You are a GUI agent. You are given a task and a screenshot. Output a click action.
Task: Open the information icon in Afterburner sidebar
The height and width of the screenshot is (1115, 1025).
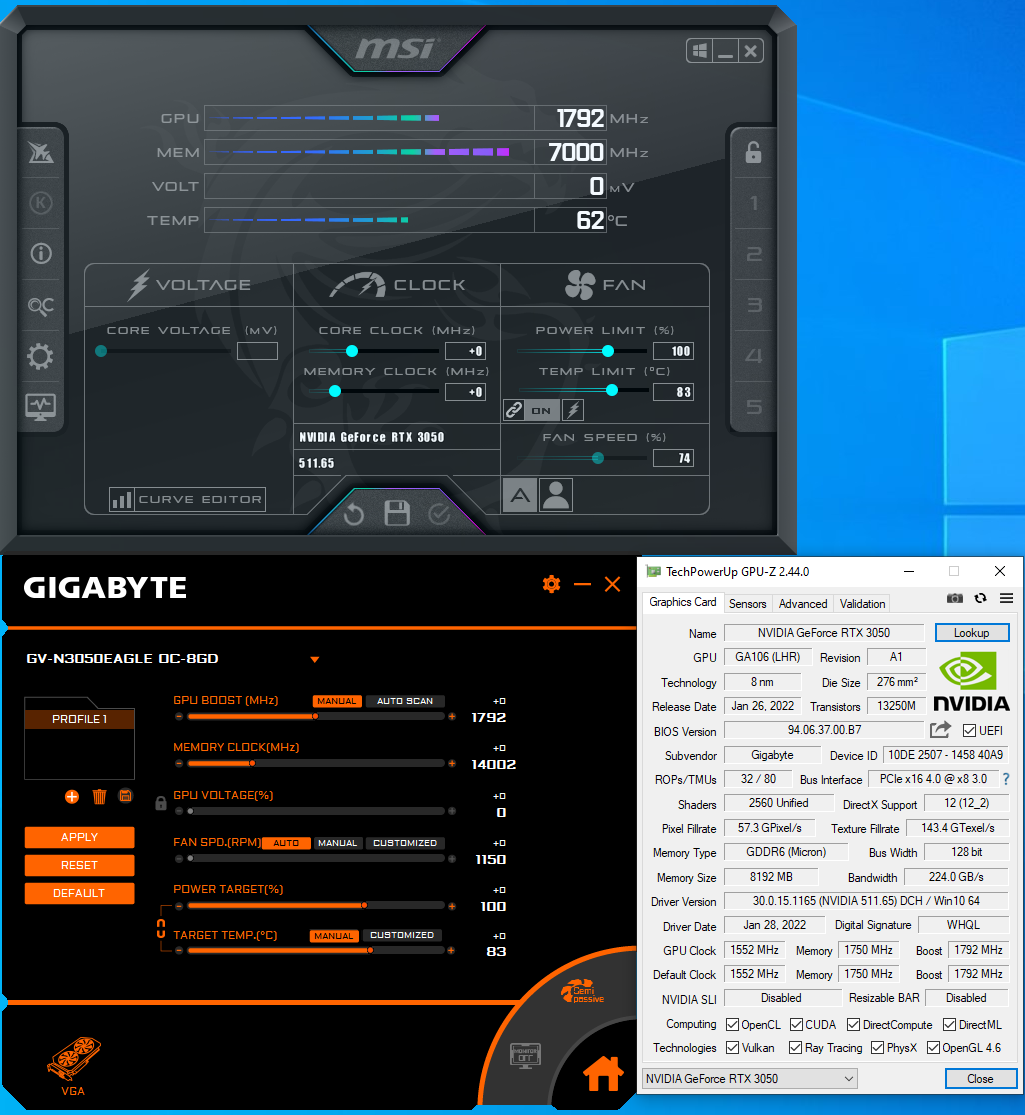(41, 254)
